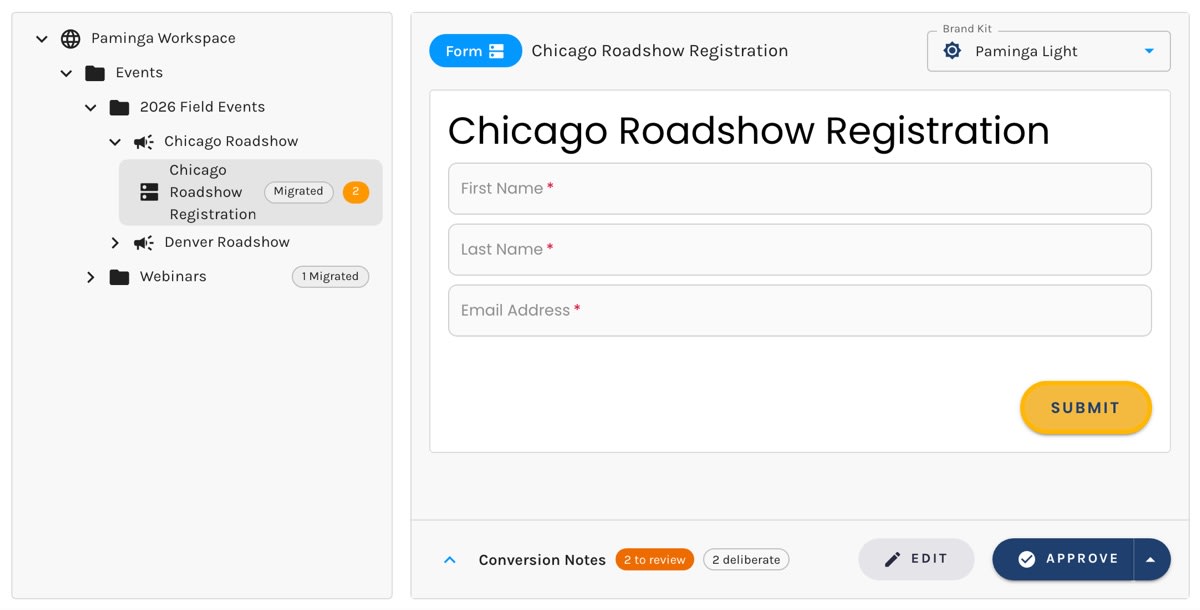Click the large form heading in the preview

(749, 131)
